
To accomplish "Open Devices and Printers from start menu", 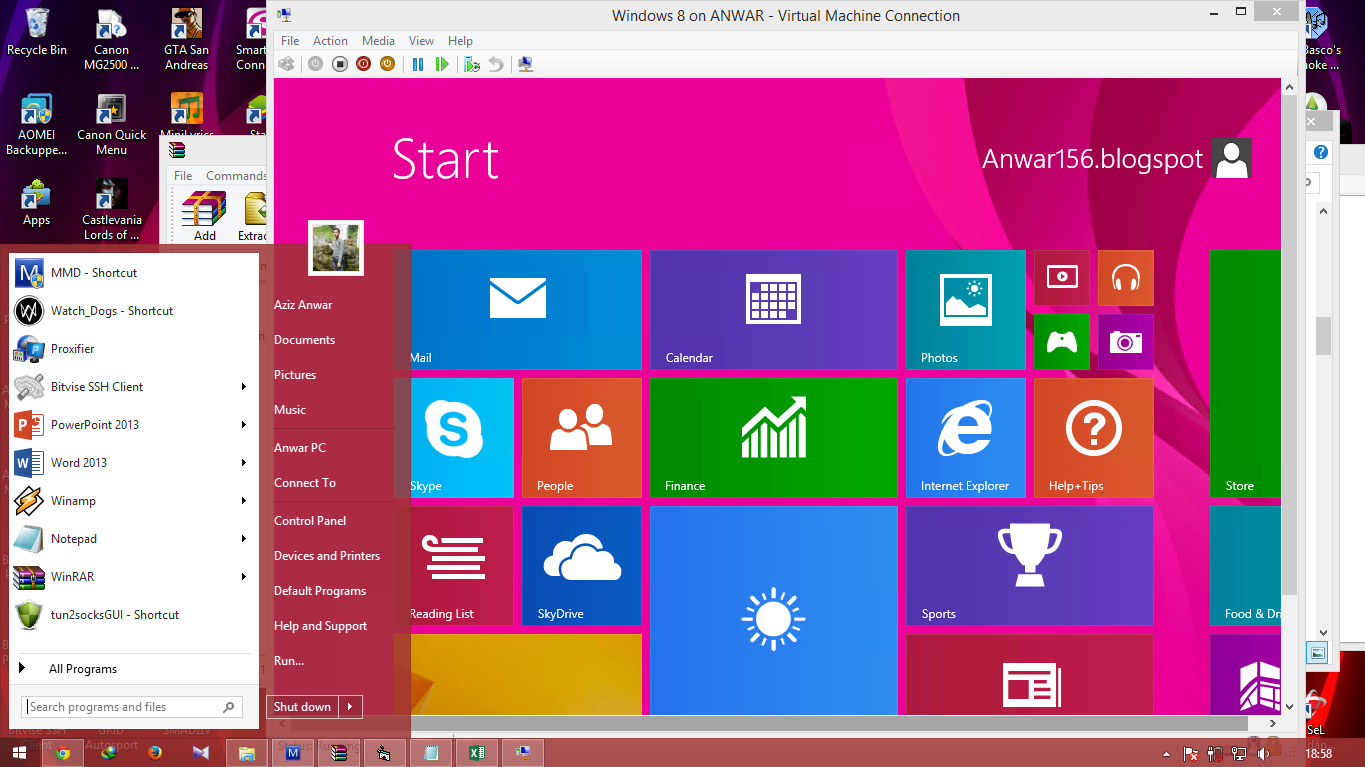I will [327, 556].
